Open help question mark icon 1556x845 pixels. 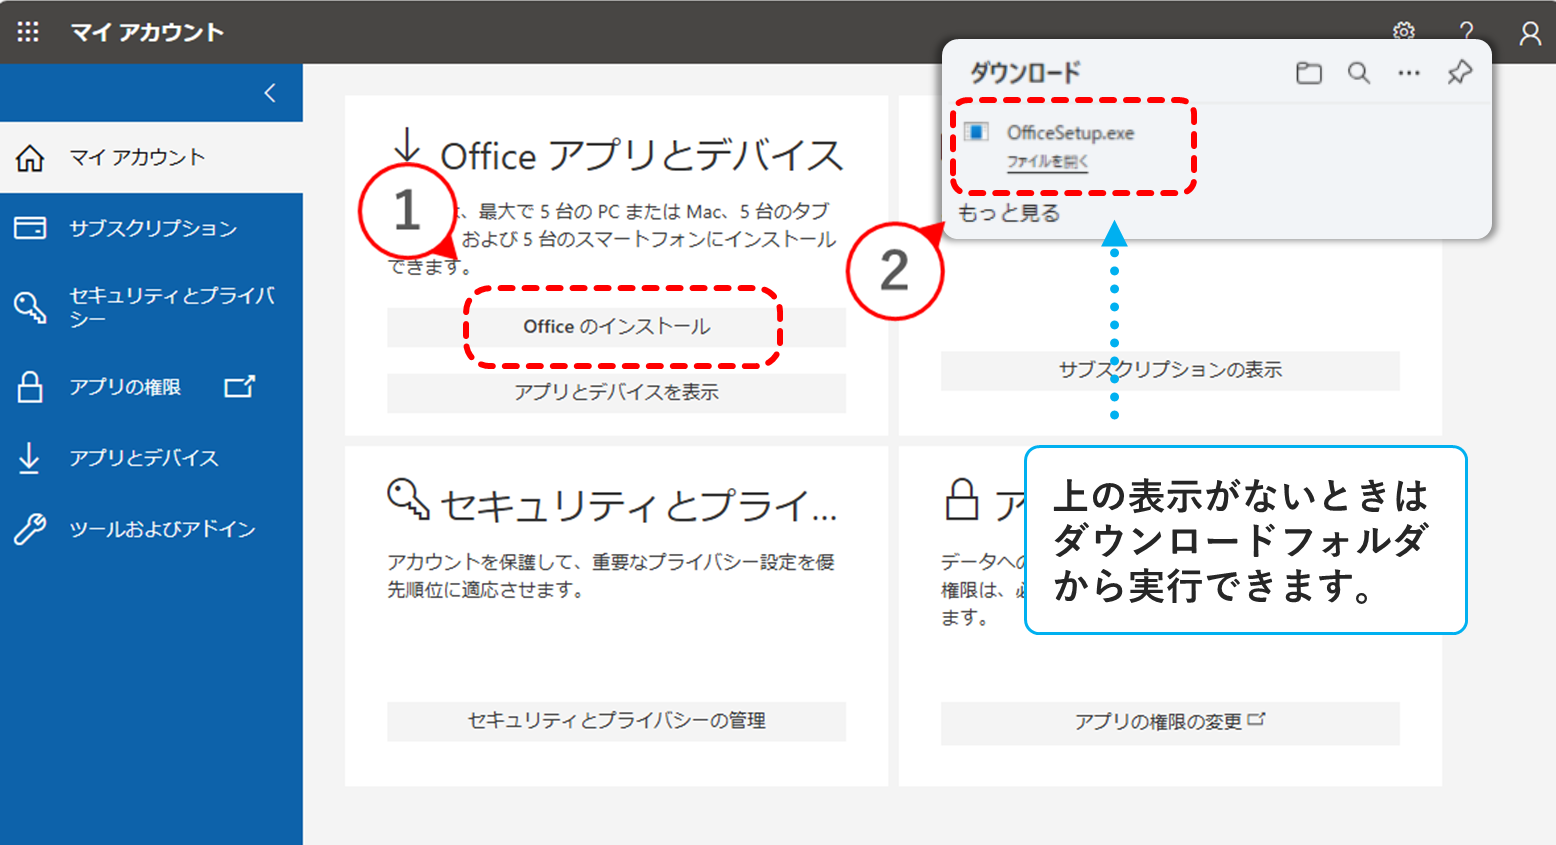tap(1466, 30)
